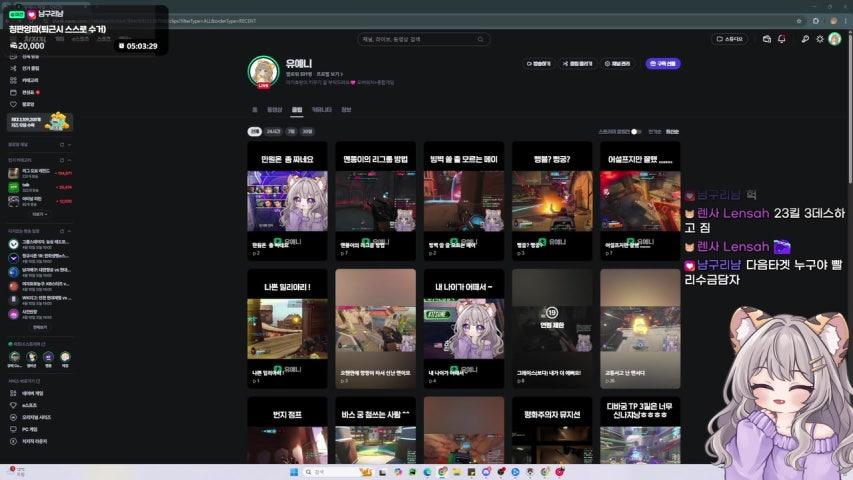
Task: Open the notification bell icon in the header
Action: (782, 39)
